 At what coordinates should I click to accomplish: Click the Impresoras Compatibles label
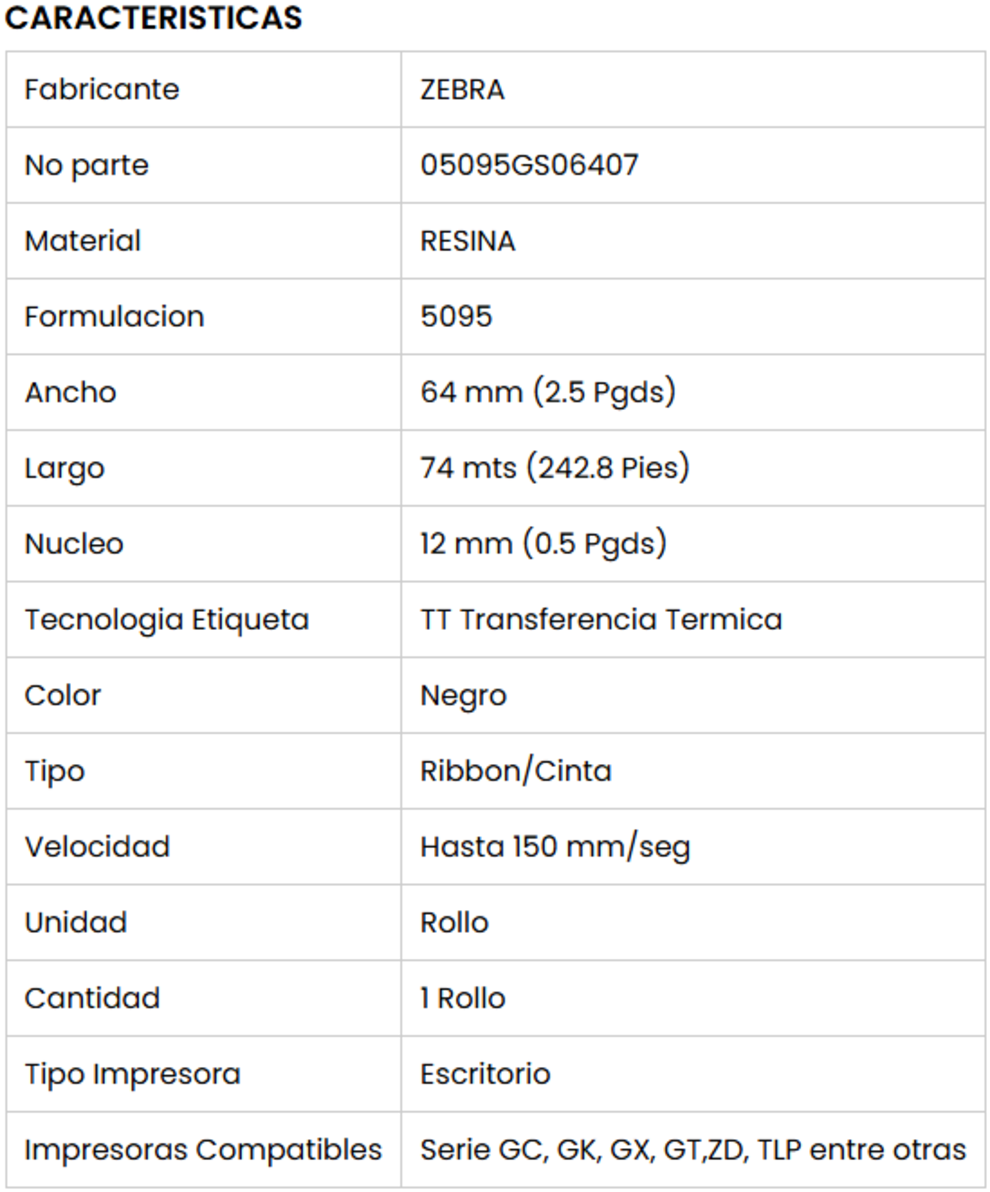[x=203, y=1150]
